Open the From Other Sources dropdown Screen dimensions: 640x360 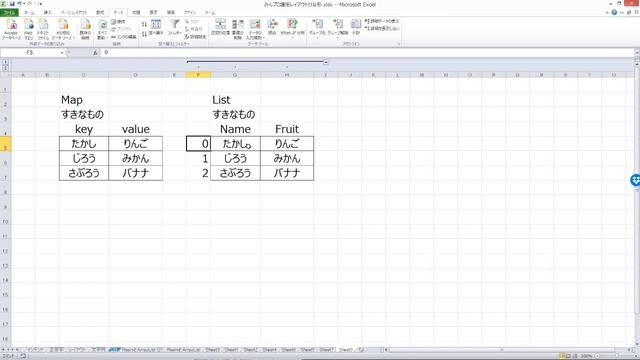pyautogui.click(x=63, y=29)
